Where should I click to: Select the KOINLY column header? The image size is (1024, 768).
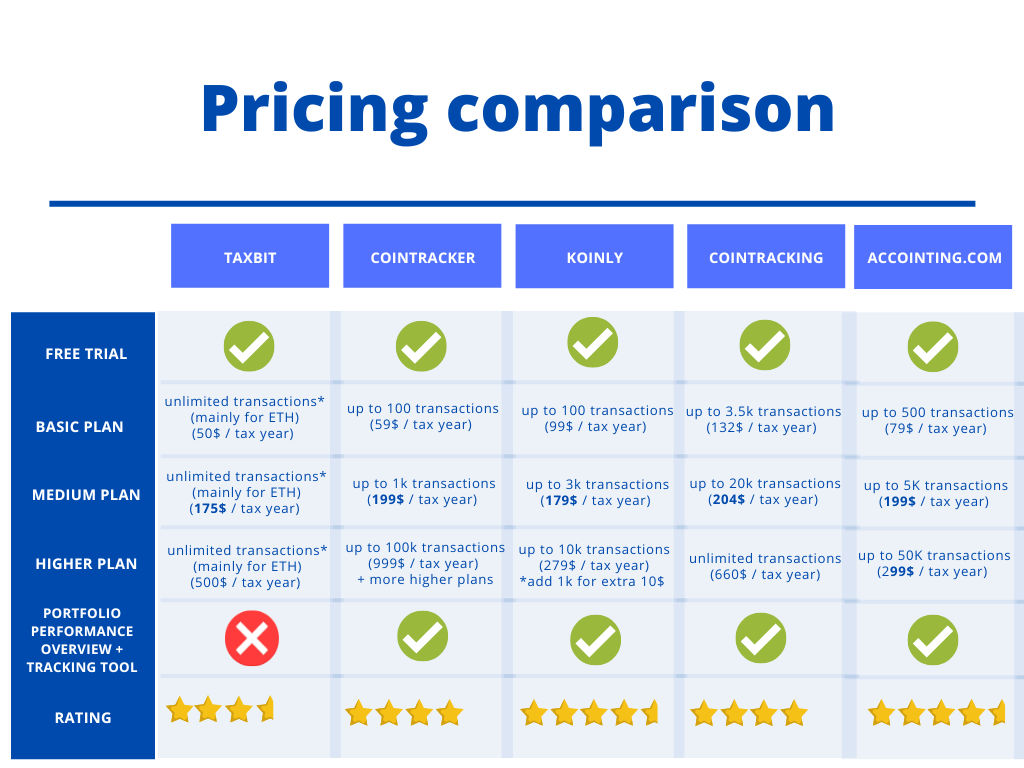pos(594,256)
